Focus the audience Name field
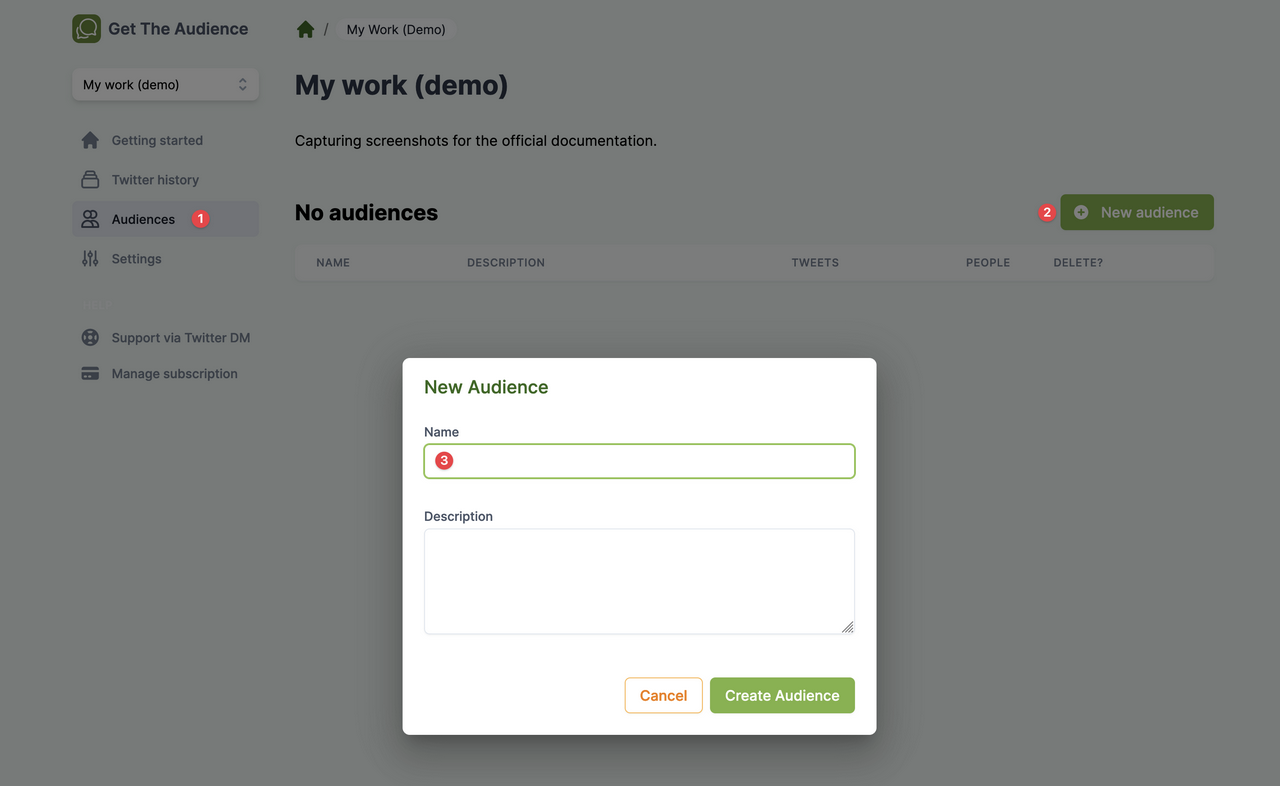Image resolution: width=1280 pixels, height=786 pixels. tap(639, 461)
